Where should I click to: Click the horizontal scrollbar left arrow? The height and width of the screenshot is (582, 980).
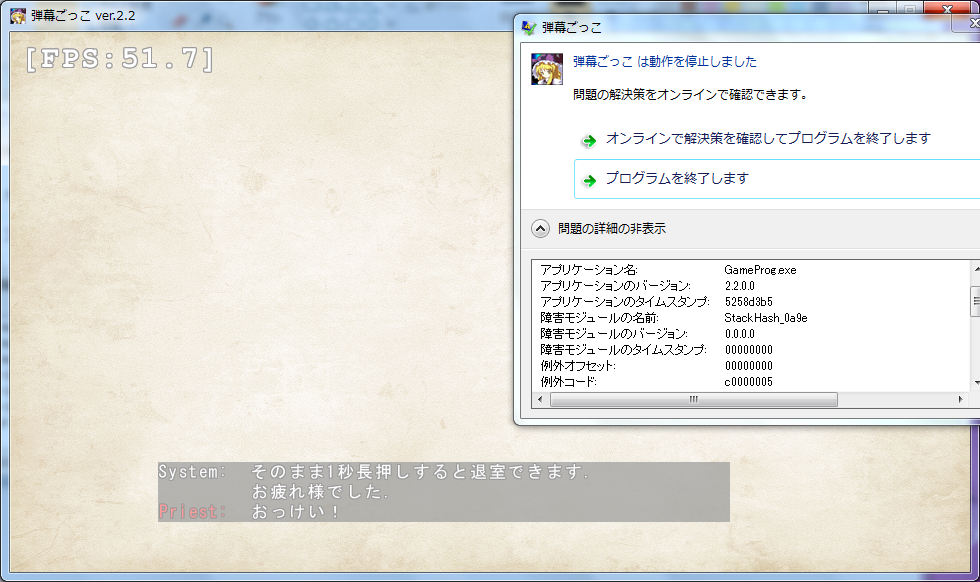(541, 400)
